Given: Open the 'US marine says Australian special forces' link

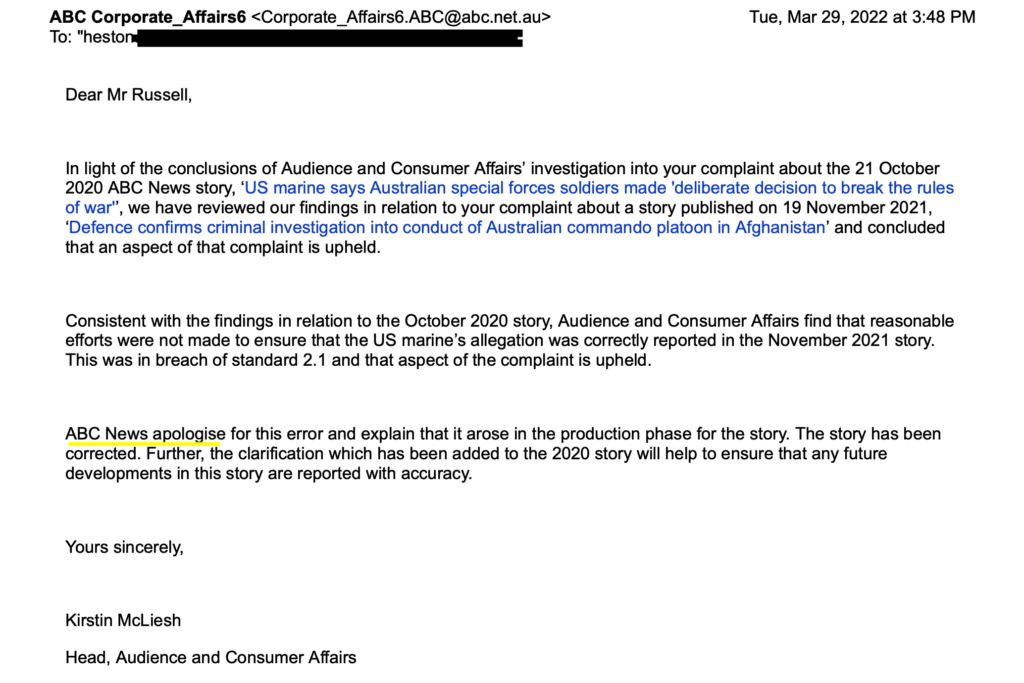Looking at the screenshot, I should (598, 188).
